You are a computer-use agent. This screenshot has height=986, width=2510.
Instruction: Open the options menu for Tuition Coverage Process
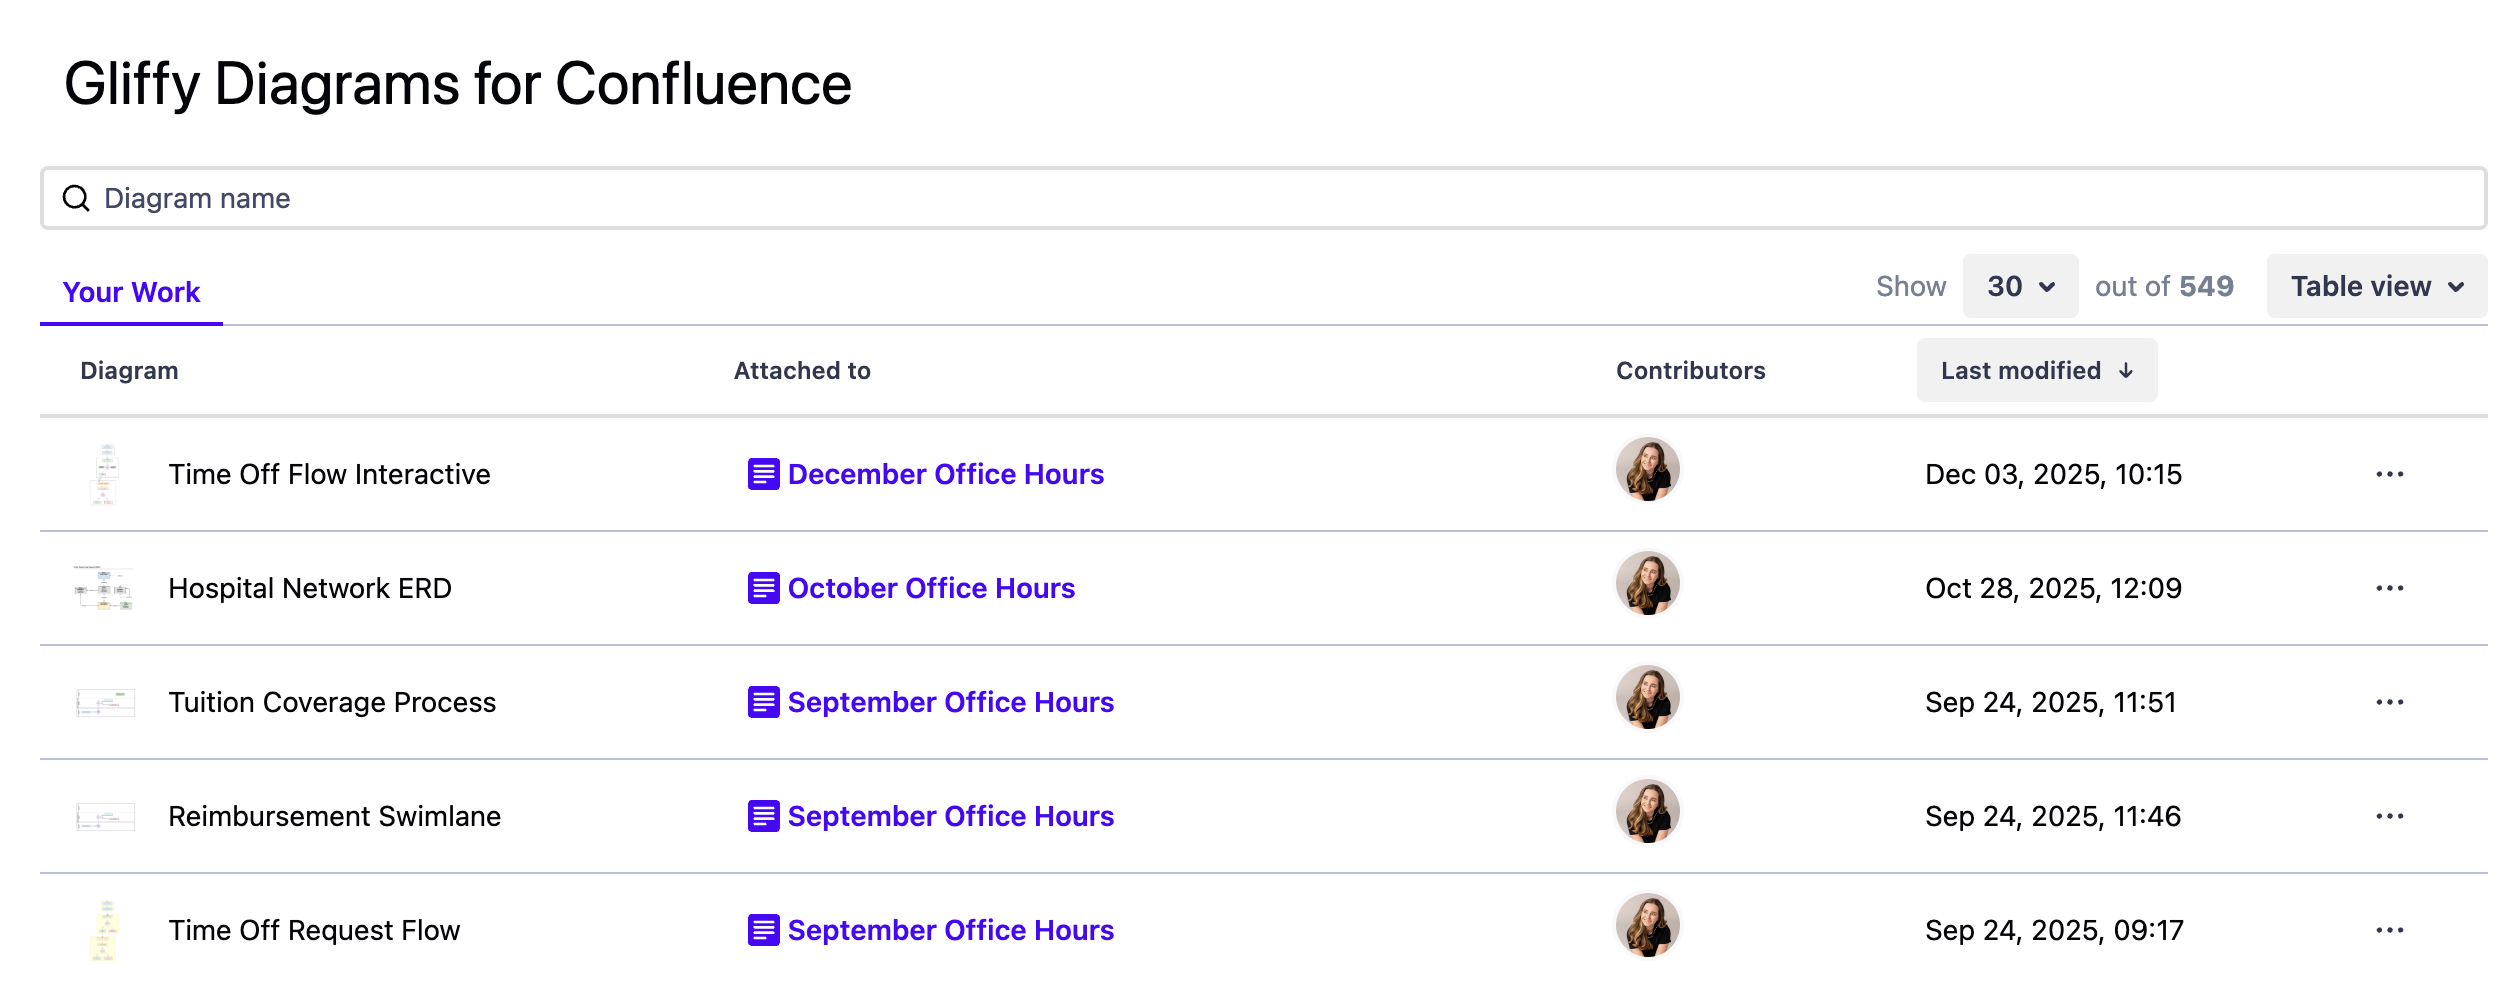pyautogui.click(x=2390, y=702)
